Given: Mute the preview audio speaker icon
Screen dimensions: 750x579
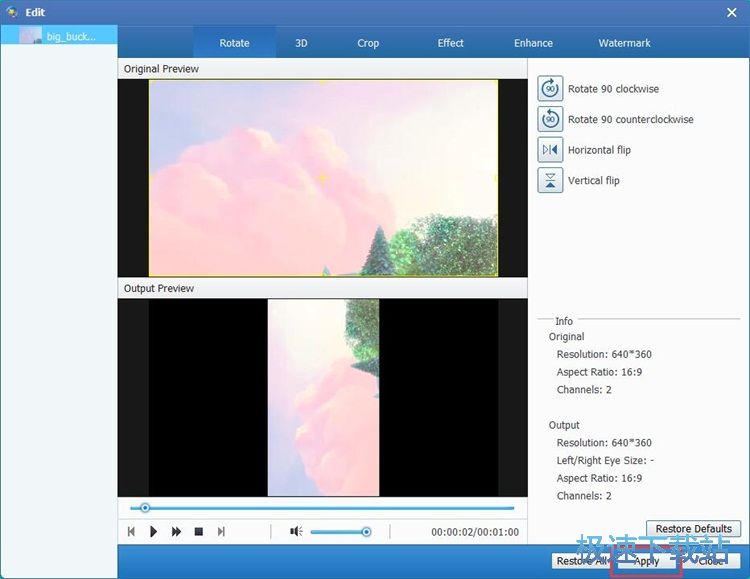Looking at the screenshot, I should pyautogui.click(x=296, y=532).
